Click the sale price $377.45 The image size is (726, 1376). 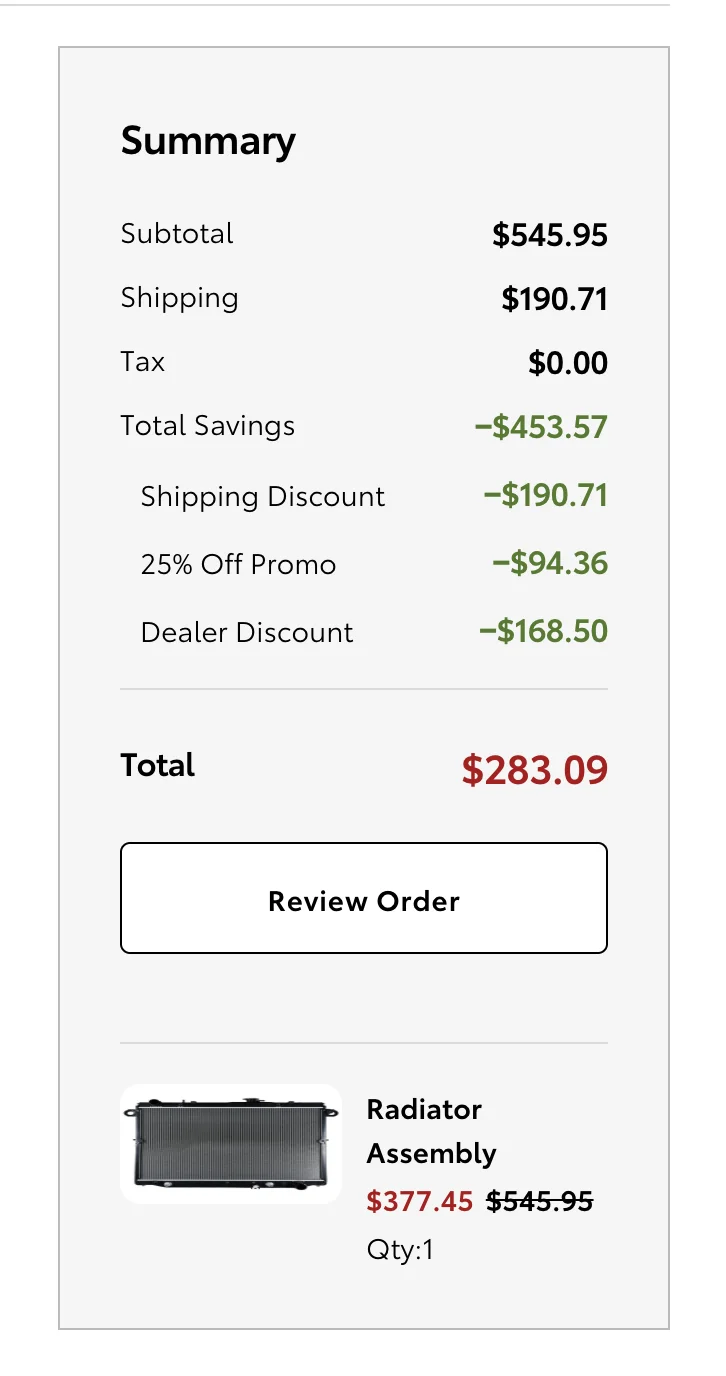(420, 1201)
